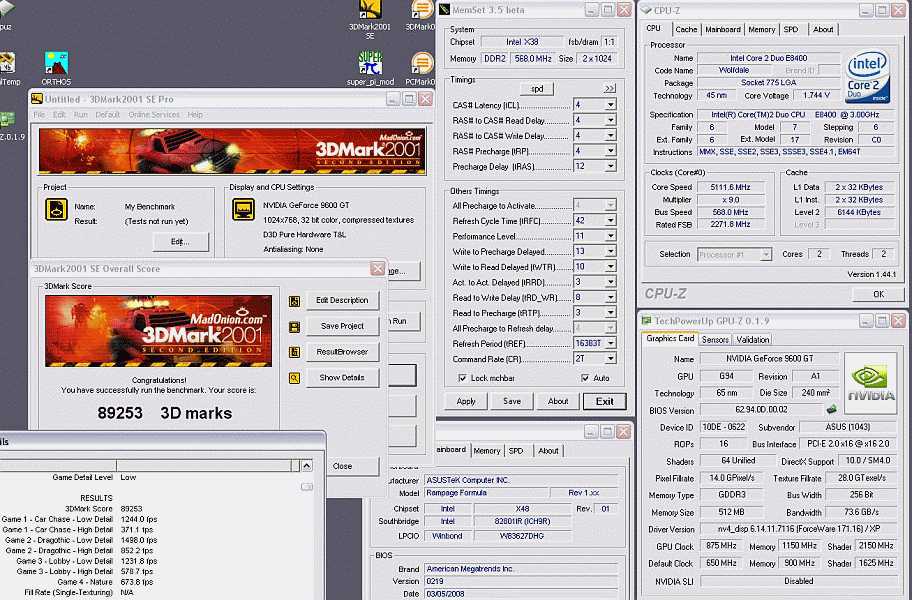Open the Online Services menu in 3DMark2001
912x600 pixels.
[x=154, y=115]
